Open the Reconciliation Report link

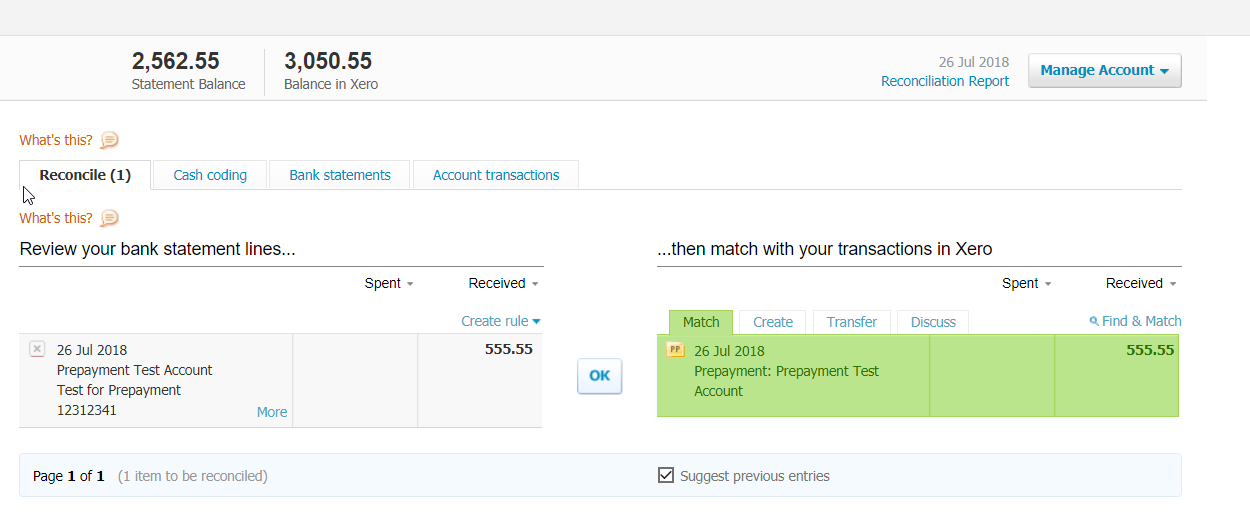pos(945,81)
